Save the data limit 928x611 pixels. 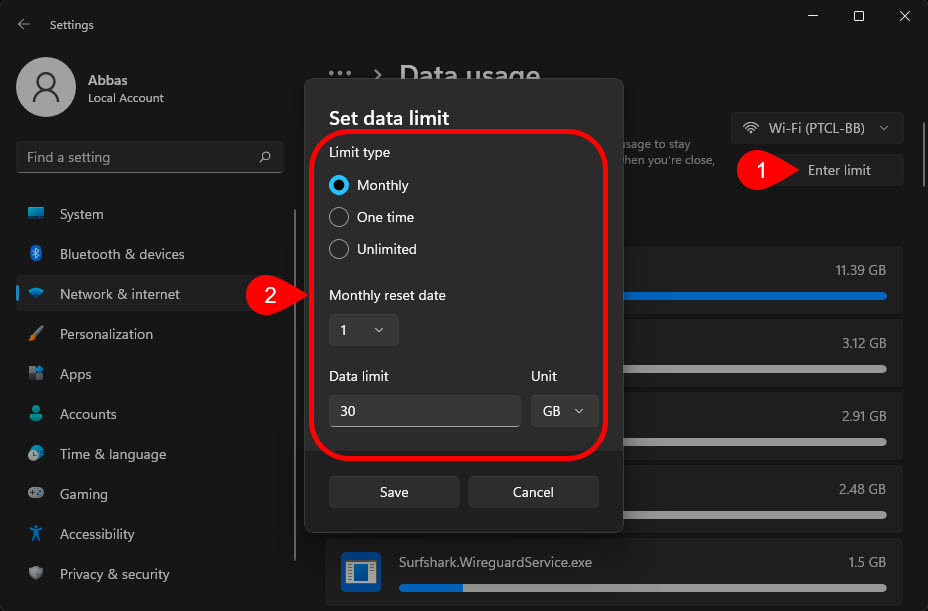coord(394,492)
